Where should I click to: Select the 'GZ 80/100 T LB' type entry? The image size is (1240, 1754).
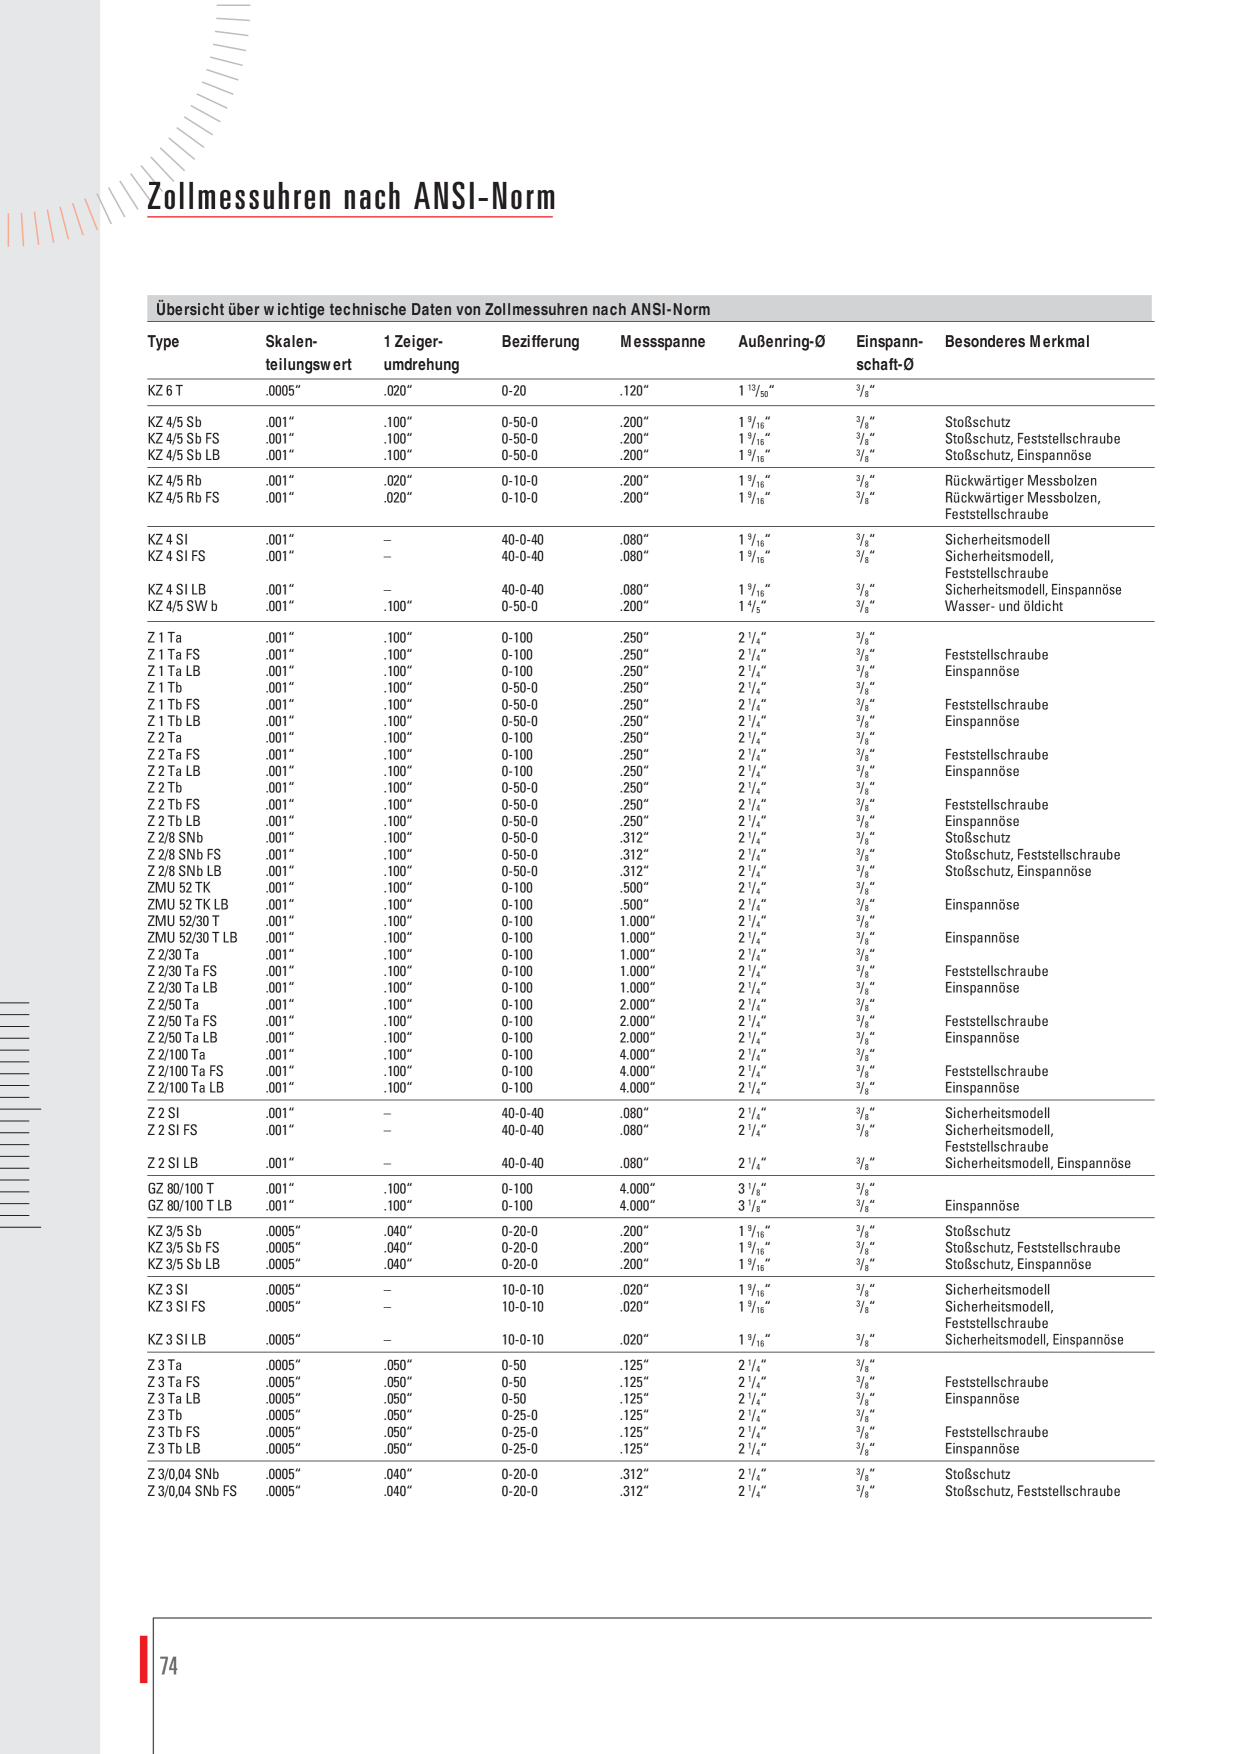pyautogui.click(x=189, y=1206)
